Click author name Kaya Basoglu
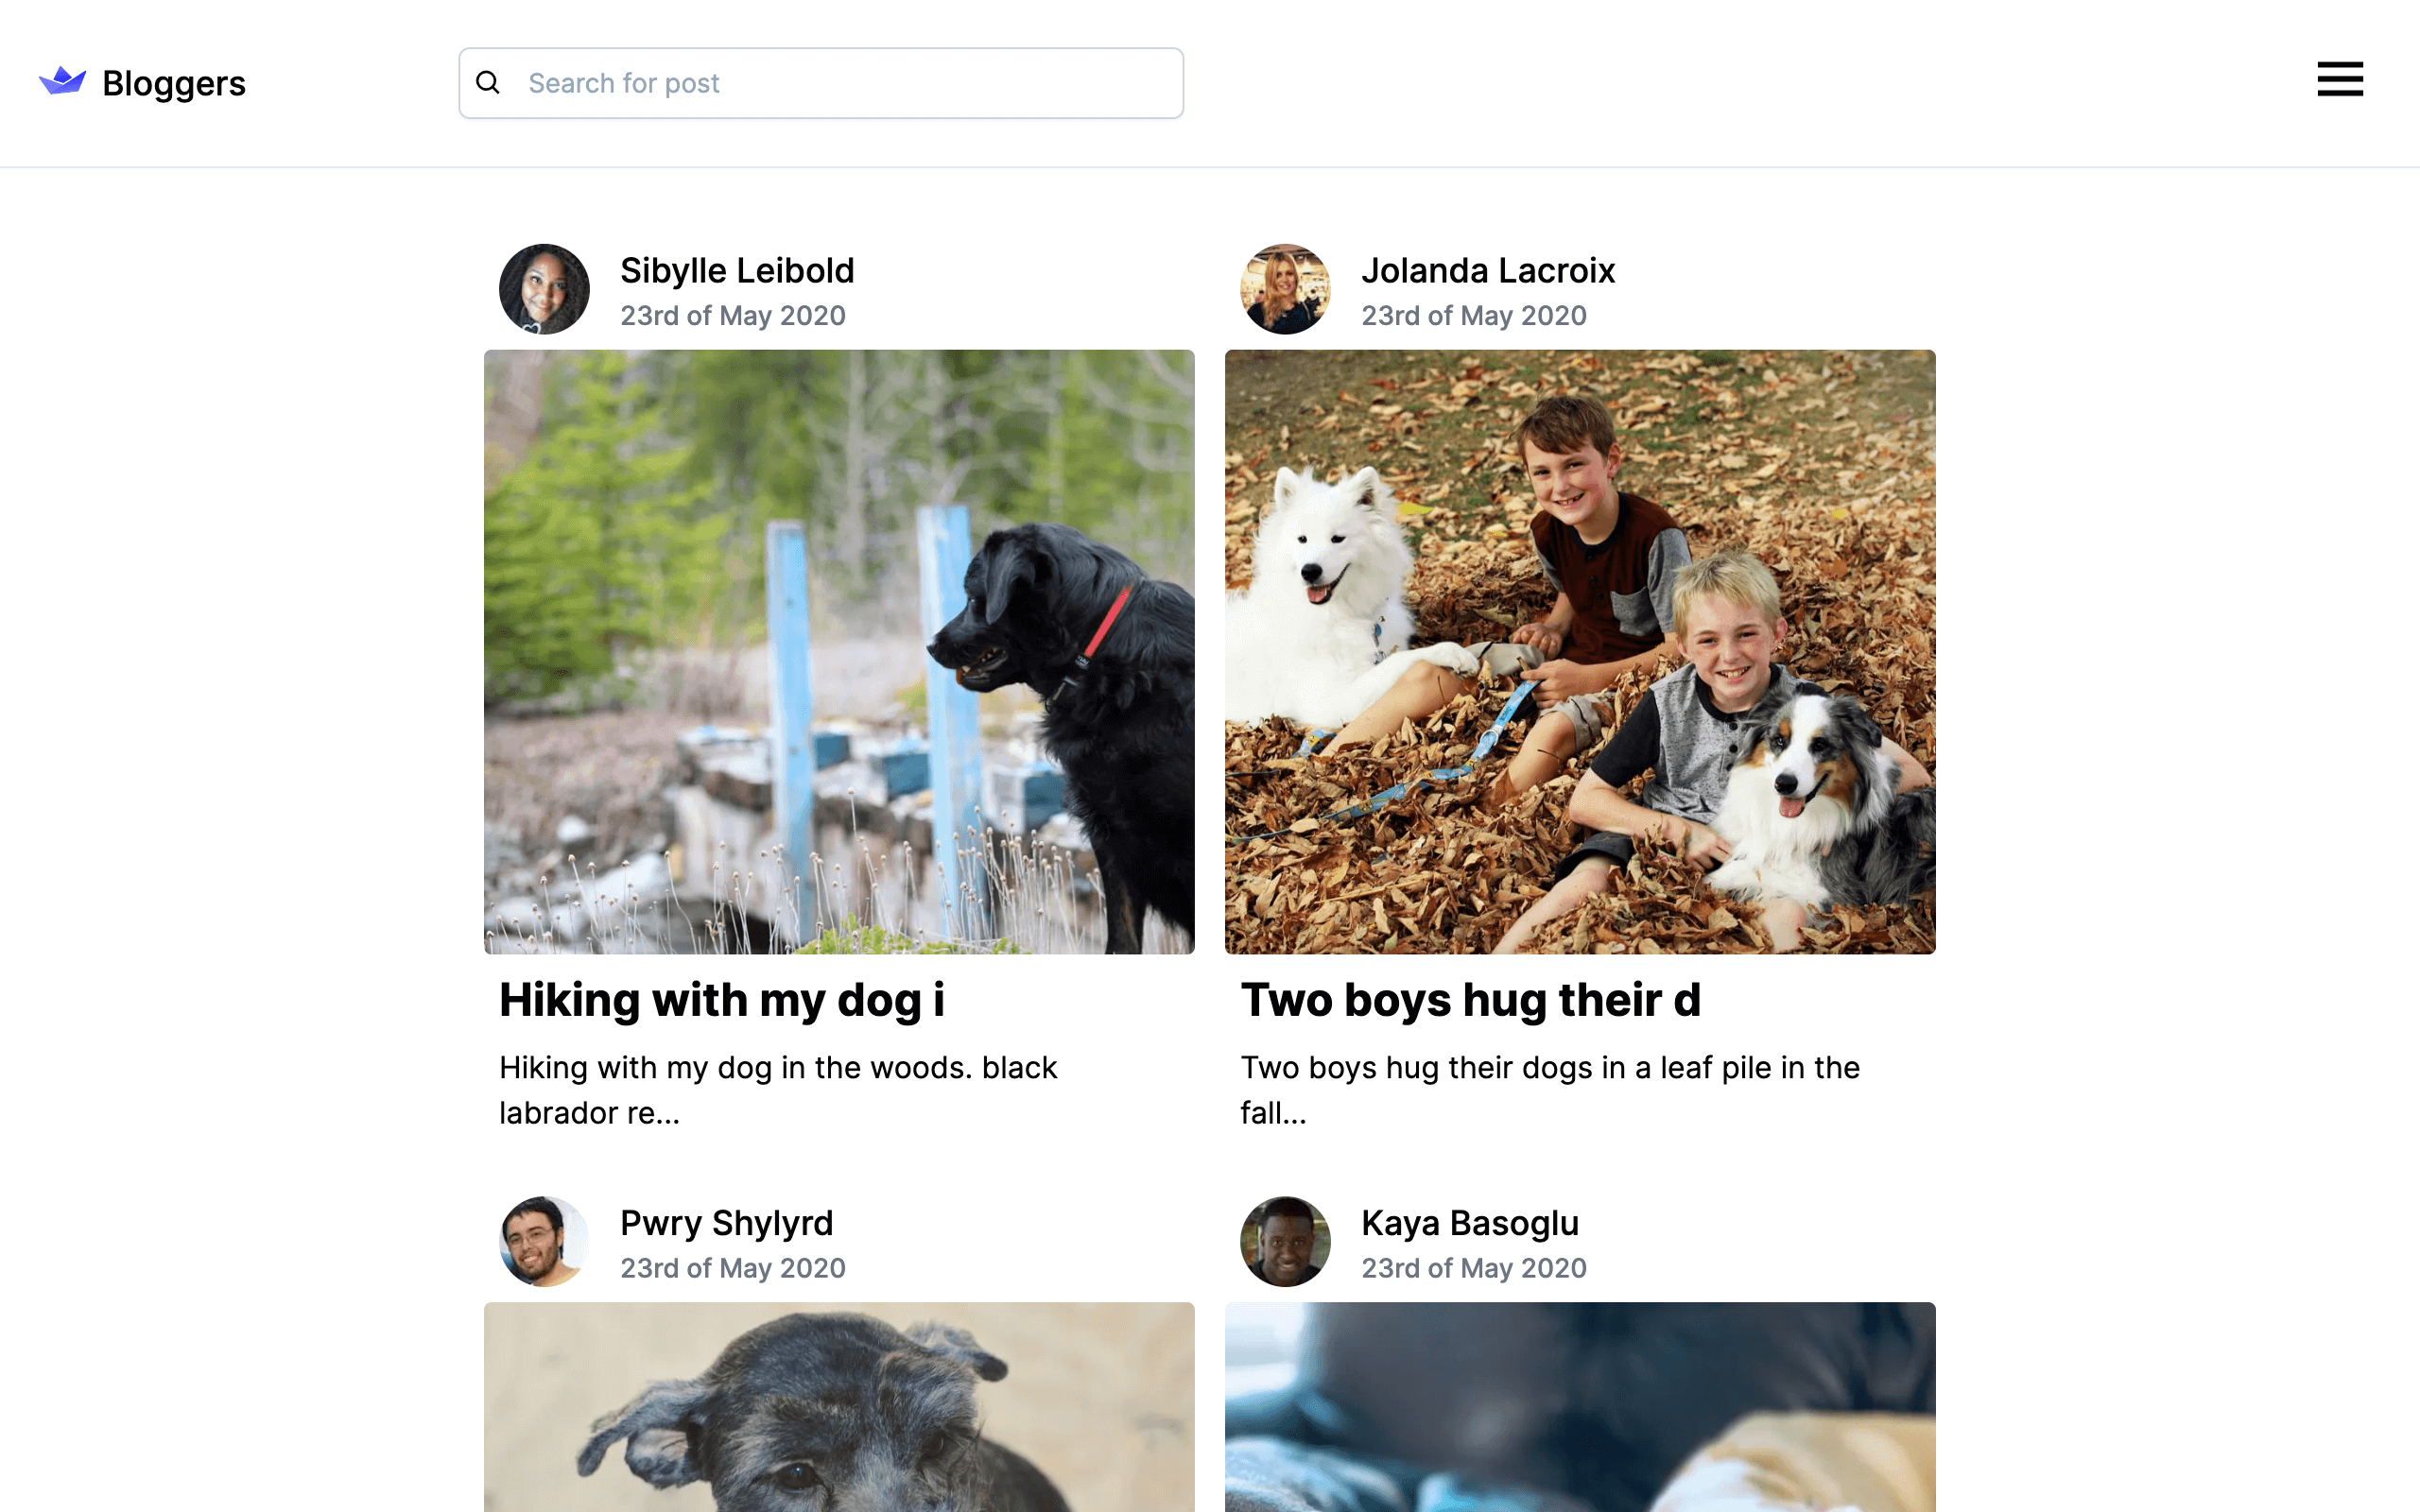 (x=1469, y=1223)
